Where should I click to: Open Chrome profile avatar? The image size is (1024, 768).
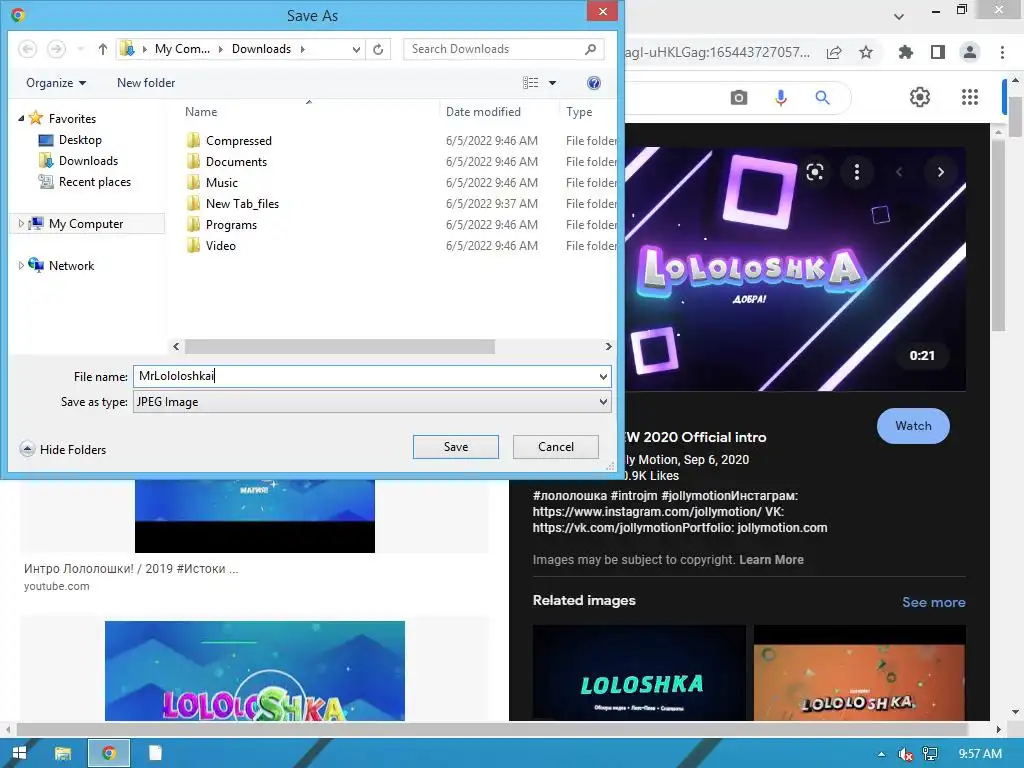click(970, 52)
